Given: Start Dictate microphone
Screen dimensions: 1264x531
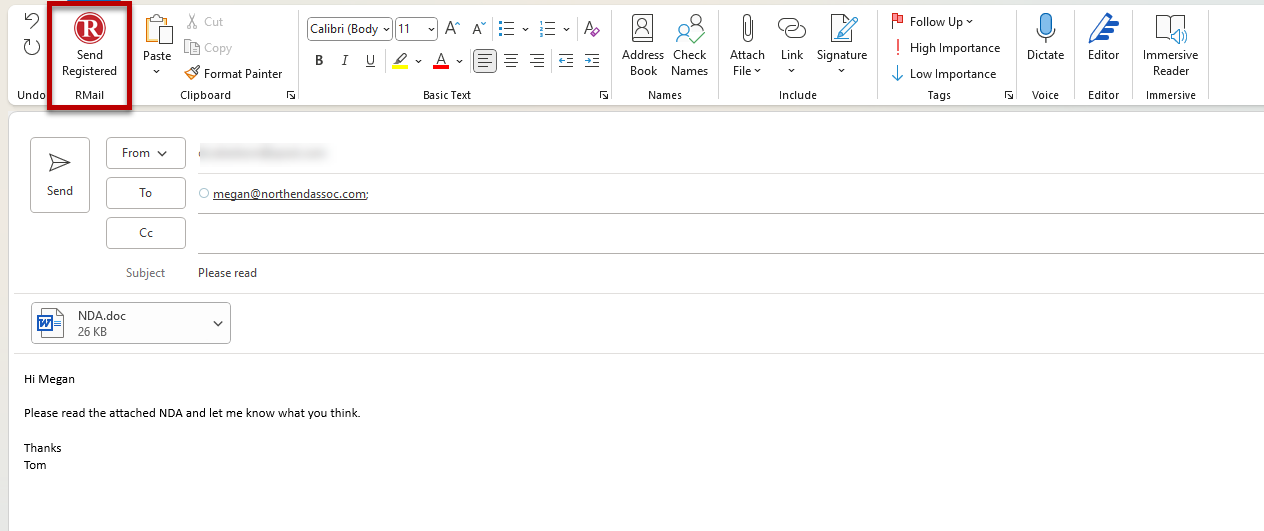Looking at the screenshot, I should [x=1045, y=40].
